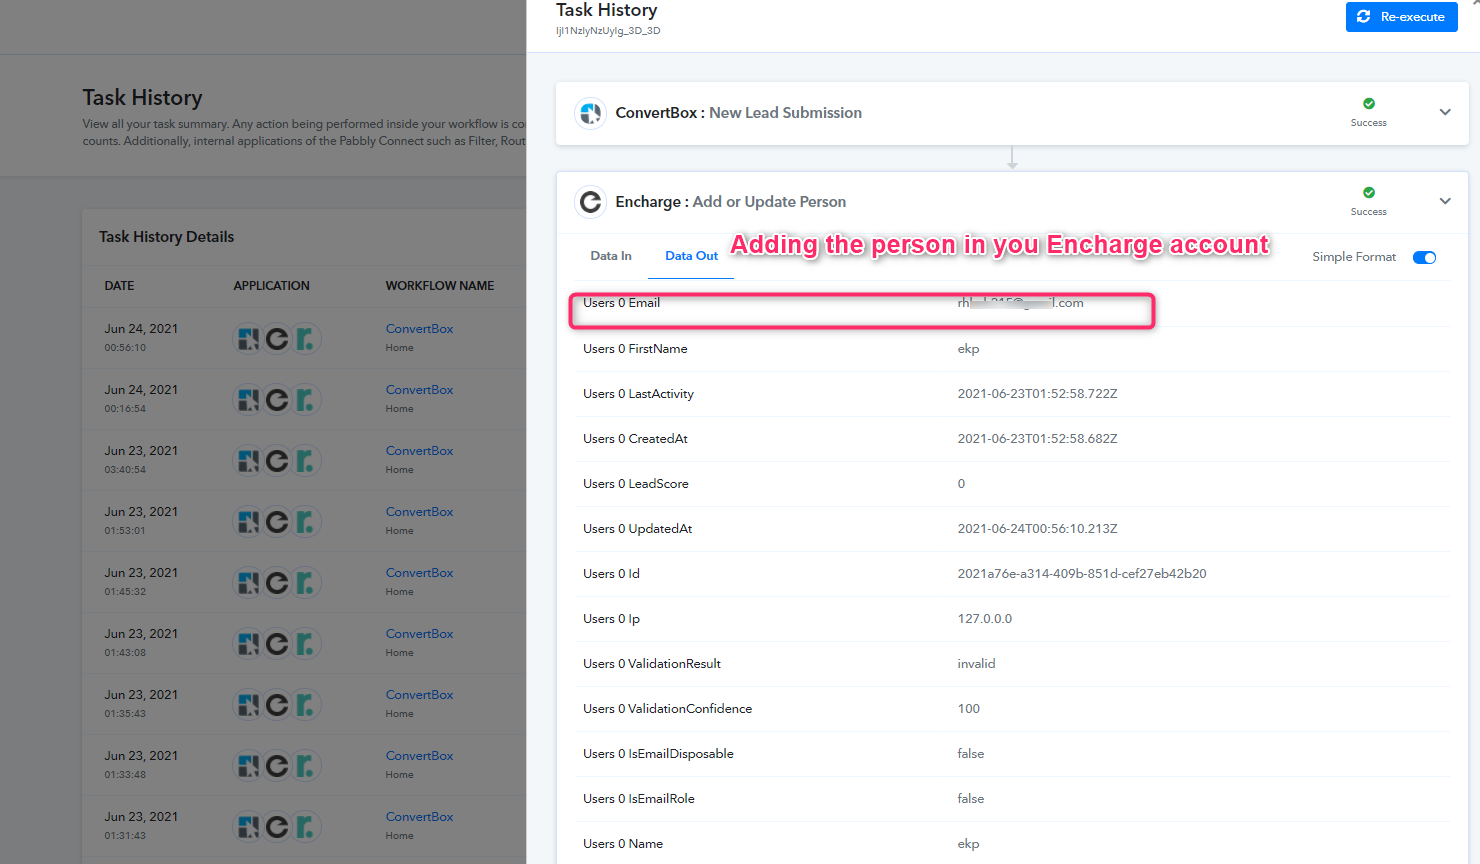The width and height of the screenshot is (1480, 864).
Task: Click the Encharge icon in the Jun 23 03:40:54 row
Action: pyautogui.click(x=277, y=461)
